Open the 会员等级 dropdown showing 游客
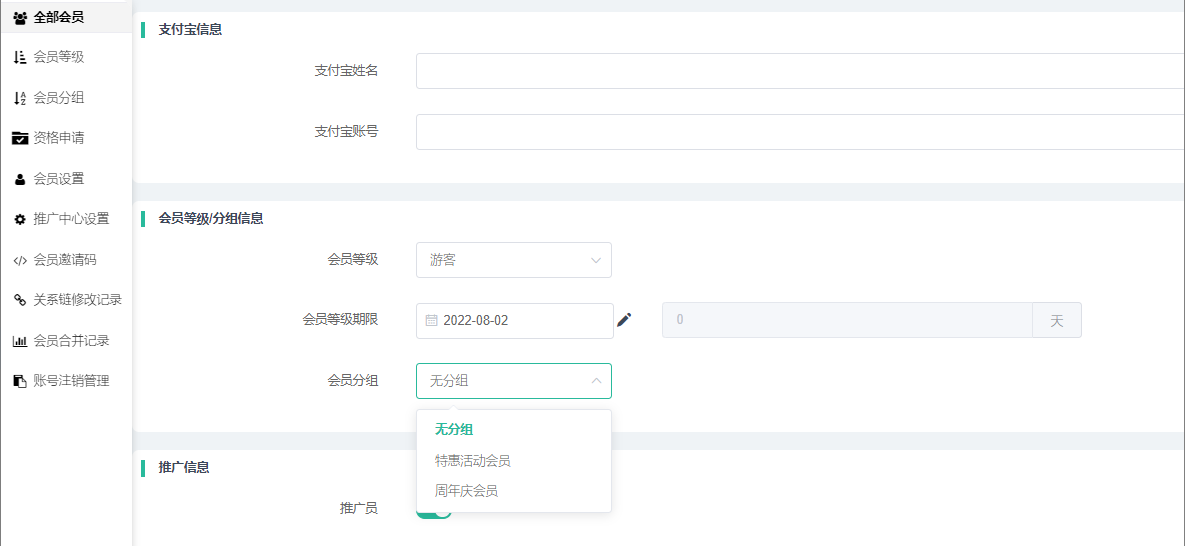Image resolution: width=1185 pixels, height=546 pixels. (x=513, y=260)
